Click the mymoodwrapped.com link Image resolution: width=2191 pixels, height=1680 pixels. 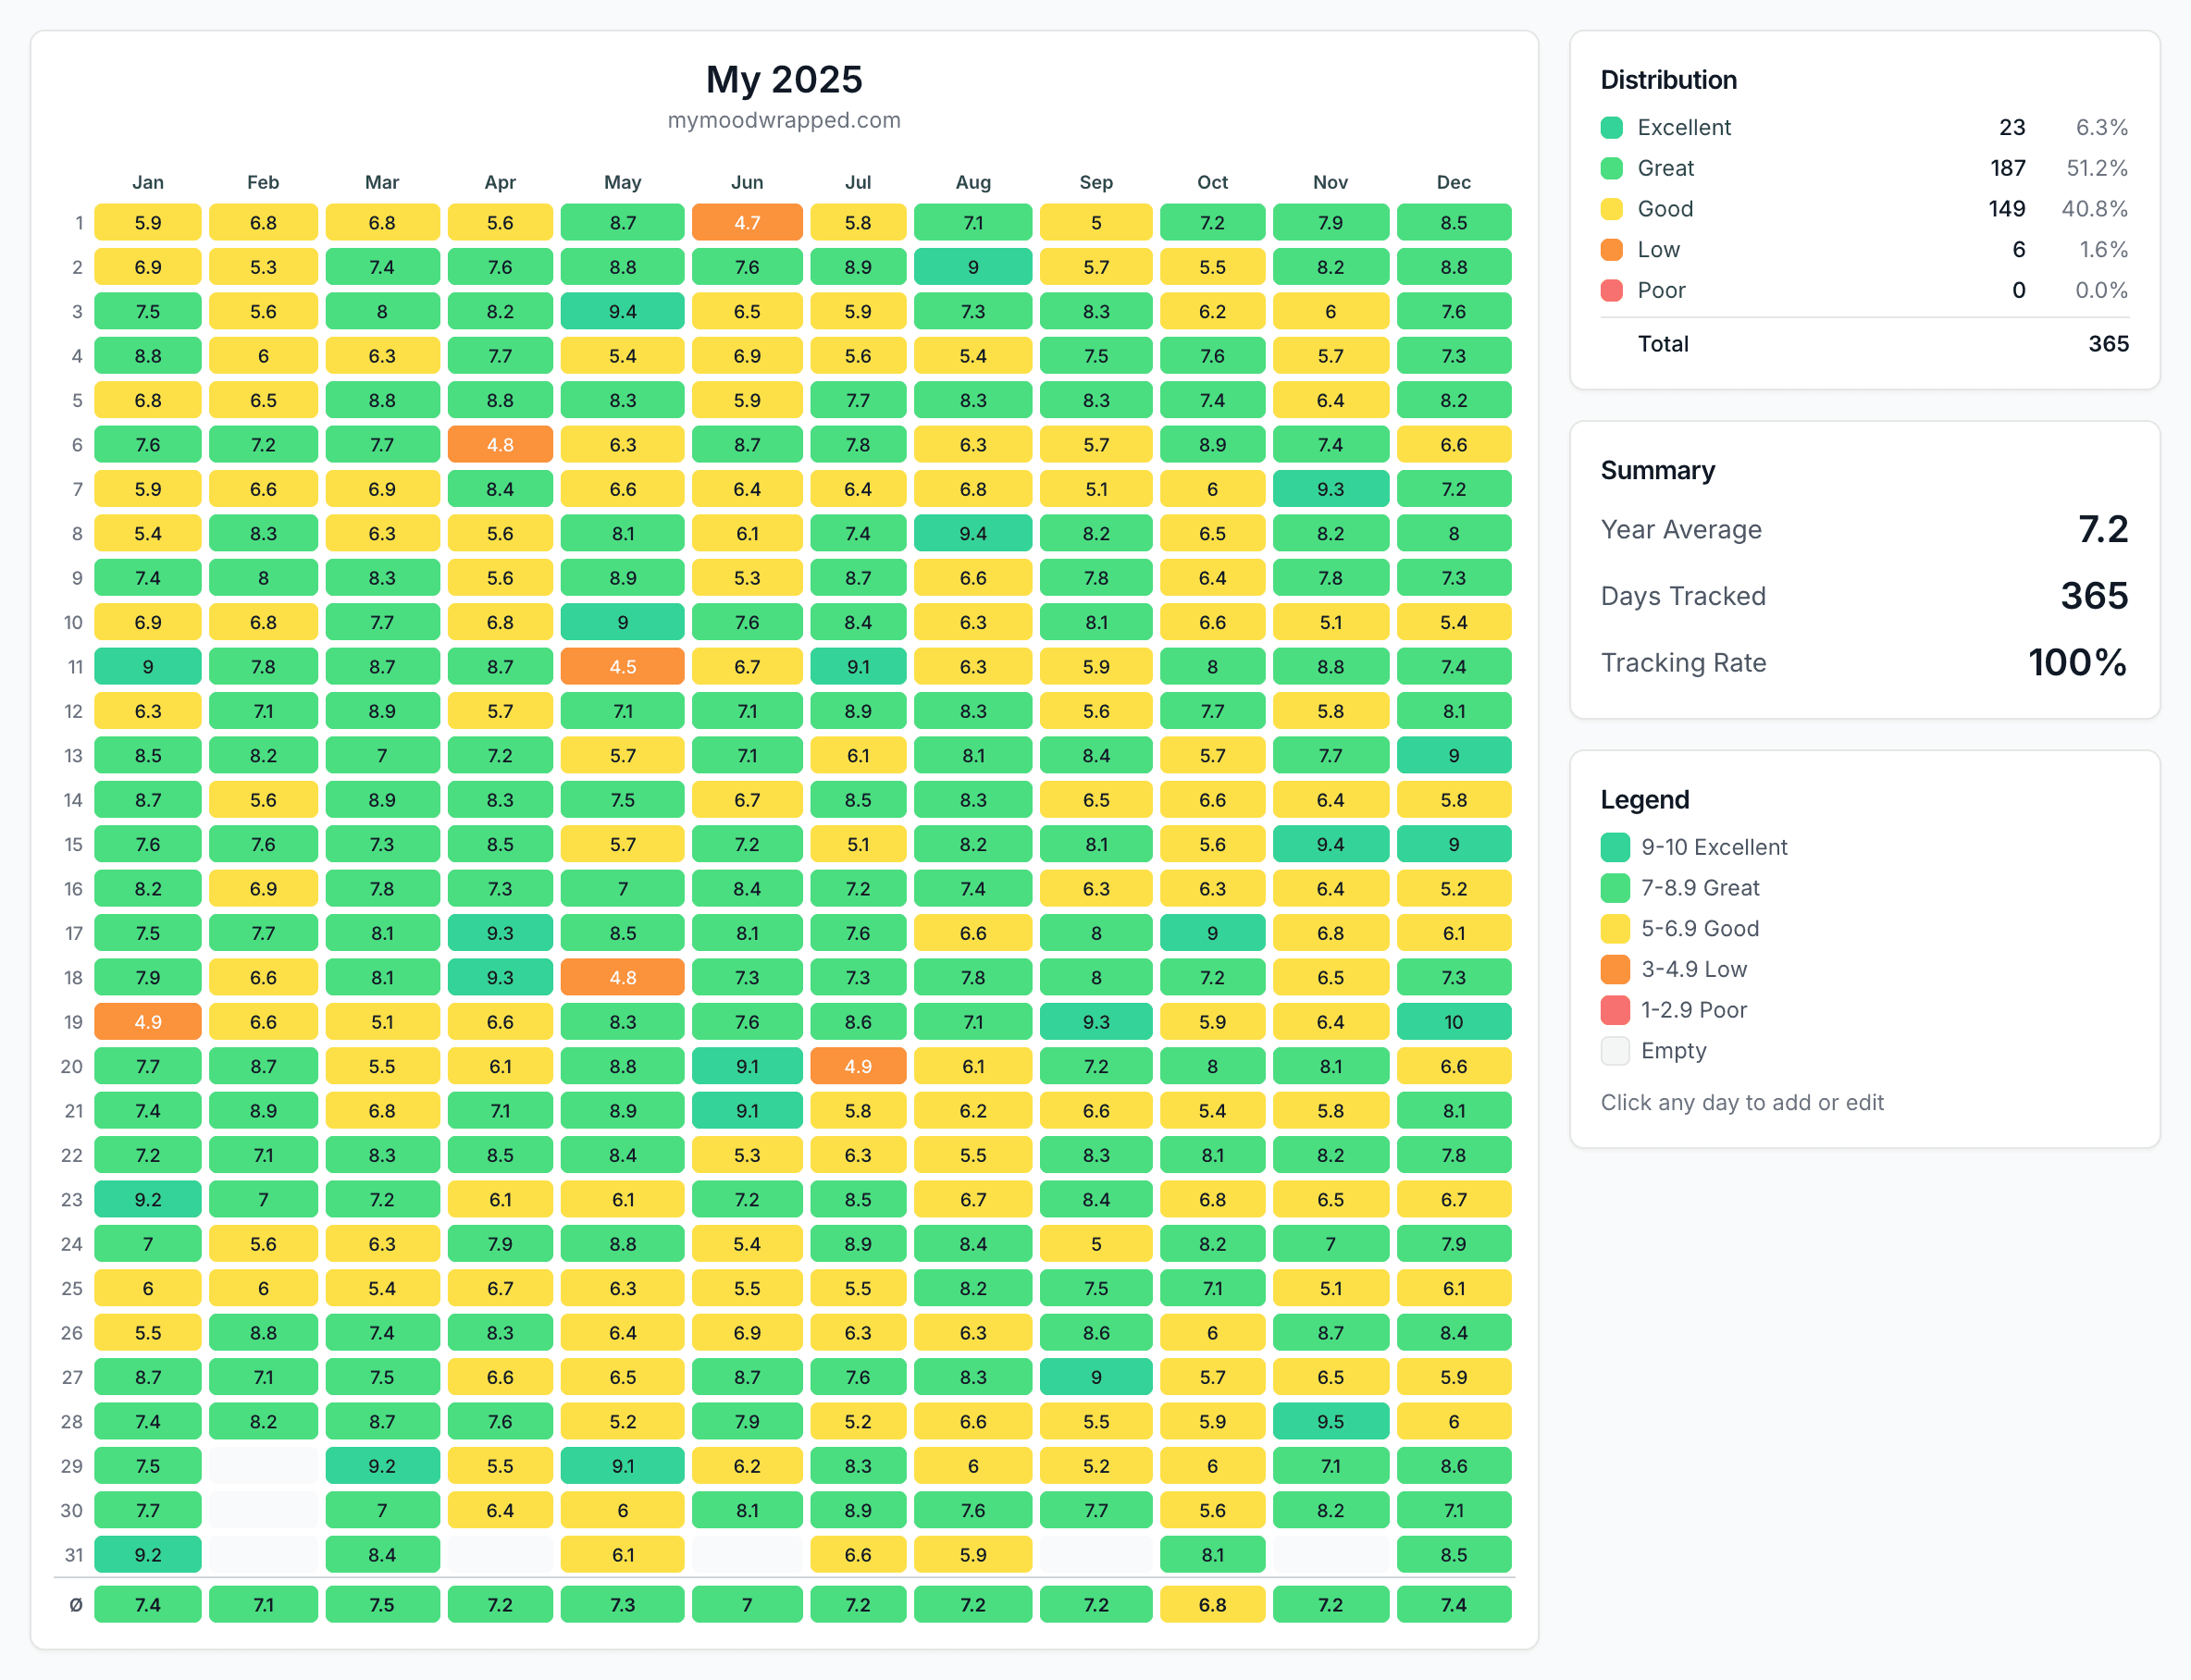tap(783, 120)
